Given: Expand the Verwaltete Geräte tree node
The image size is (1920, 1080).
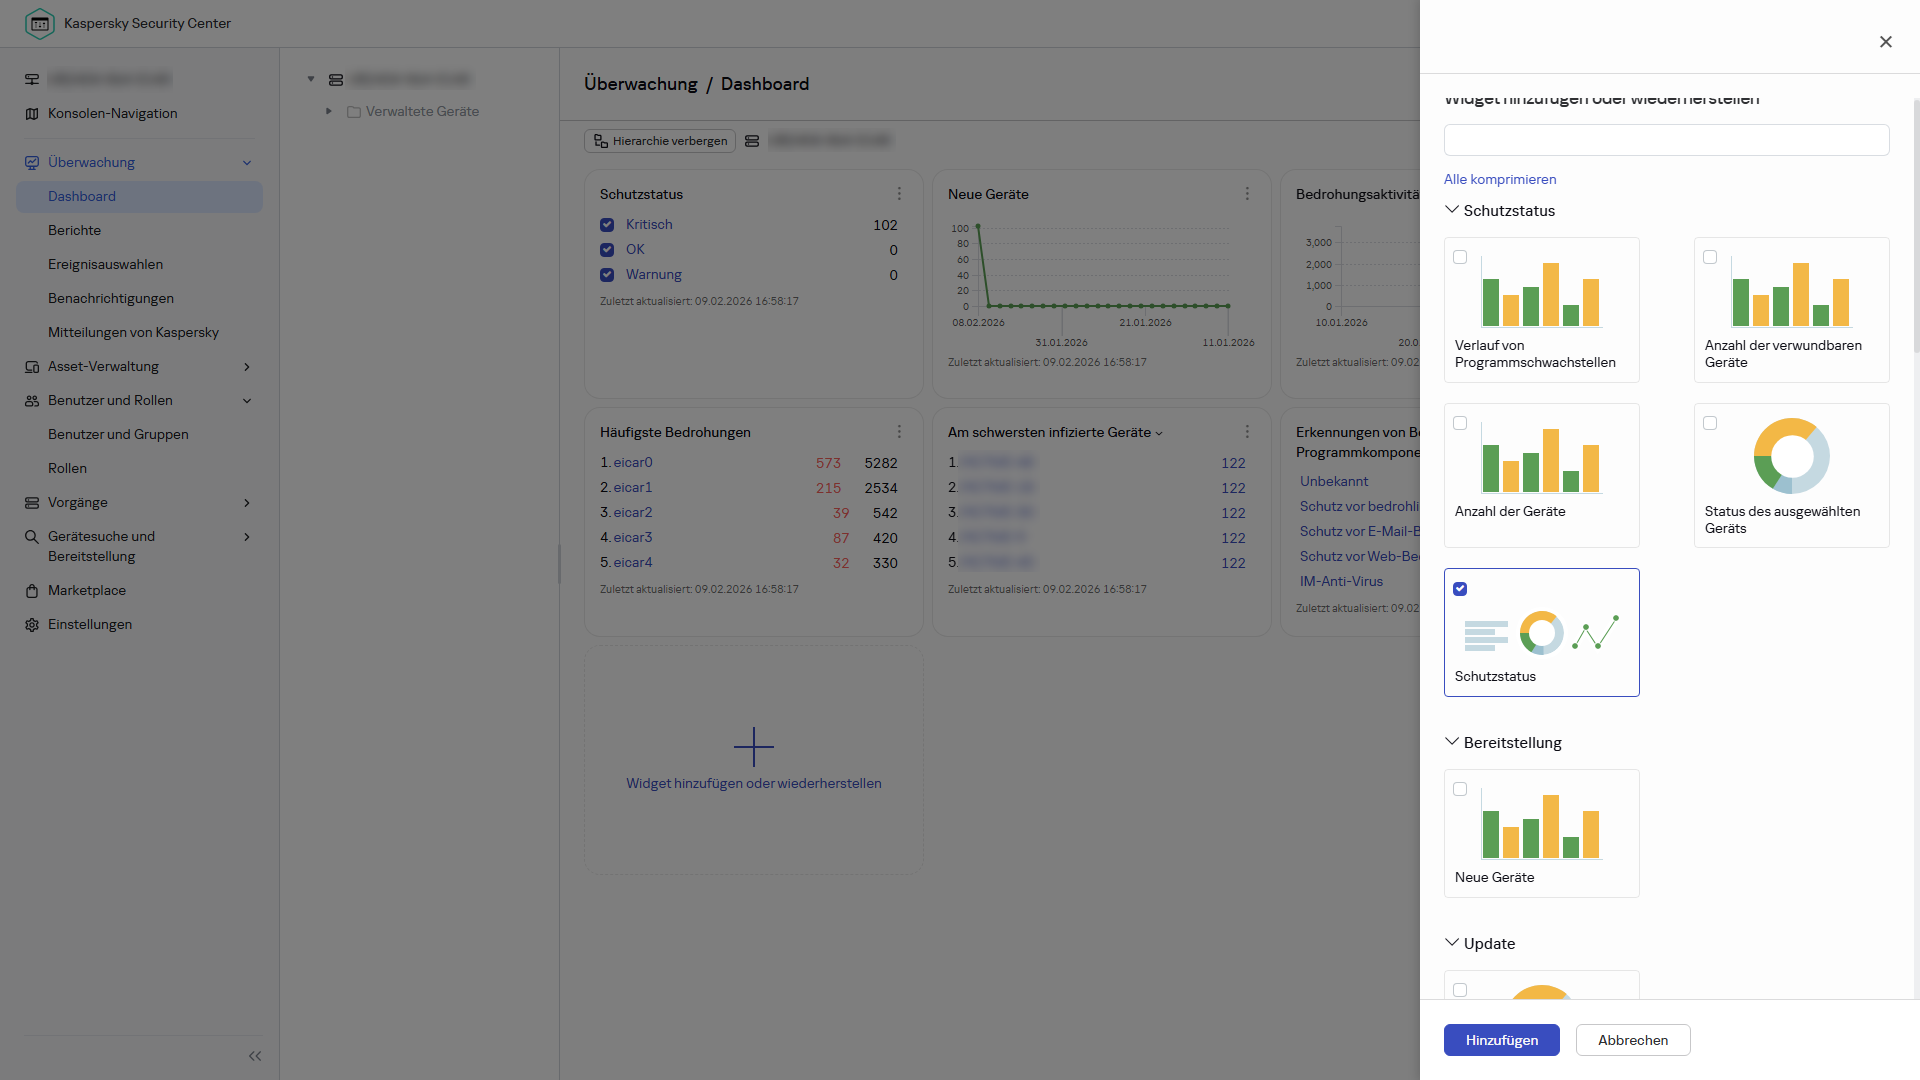Looking at the screenshot, I should pos(329,111).
